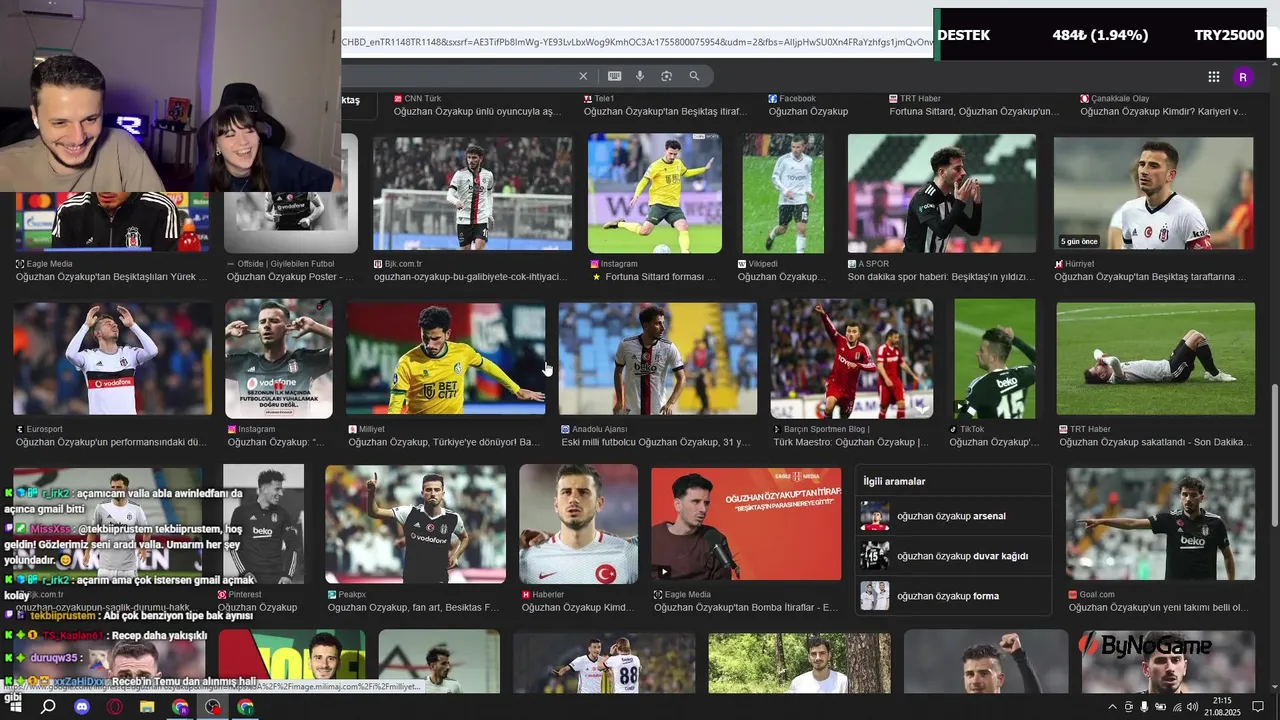Open the Meet Now tray icon
This screenshot has height=720, width=1280.
(x=1129, y=707)
